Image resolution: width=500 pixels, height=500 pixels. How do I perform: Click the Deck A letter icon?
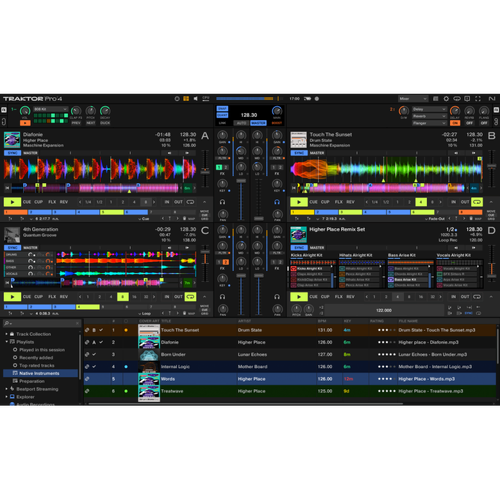205,136
